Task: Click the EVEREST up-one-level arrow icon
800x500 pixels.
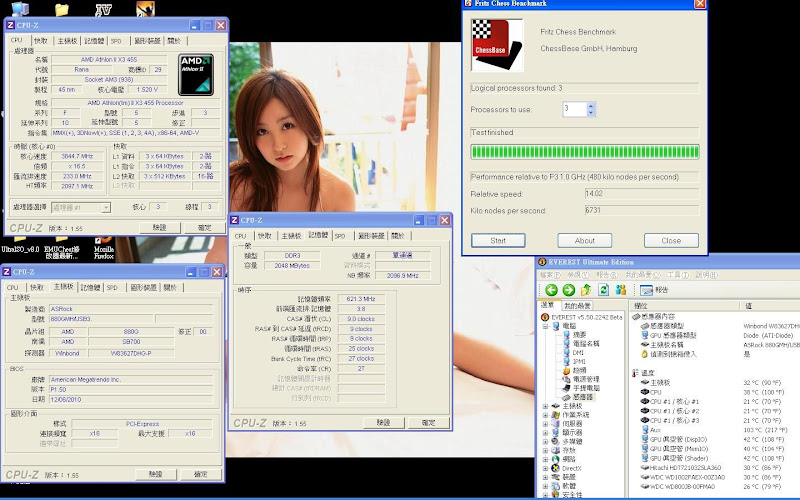Action: [x=586, y=290]
